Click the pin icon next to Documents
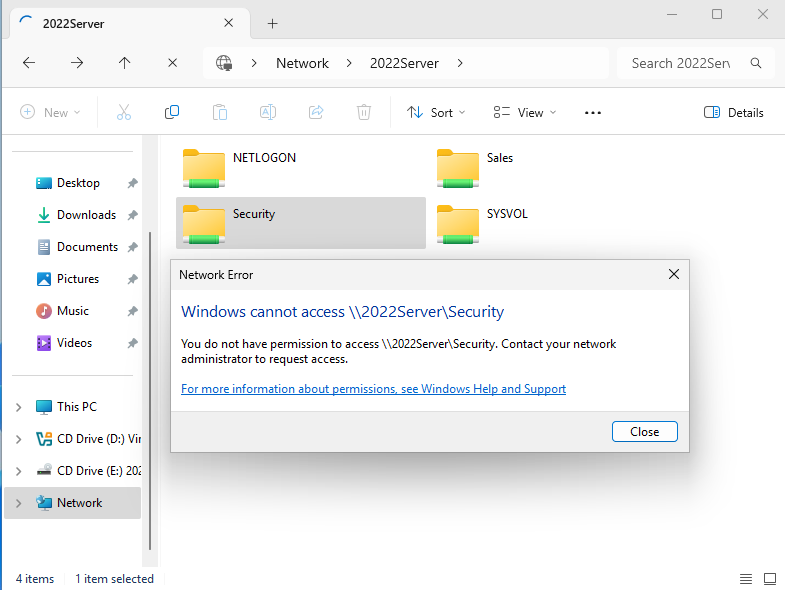Viewport: 785px width, 590px height. [x=132, y=247]
